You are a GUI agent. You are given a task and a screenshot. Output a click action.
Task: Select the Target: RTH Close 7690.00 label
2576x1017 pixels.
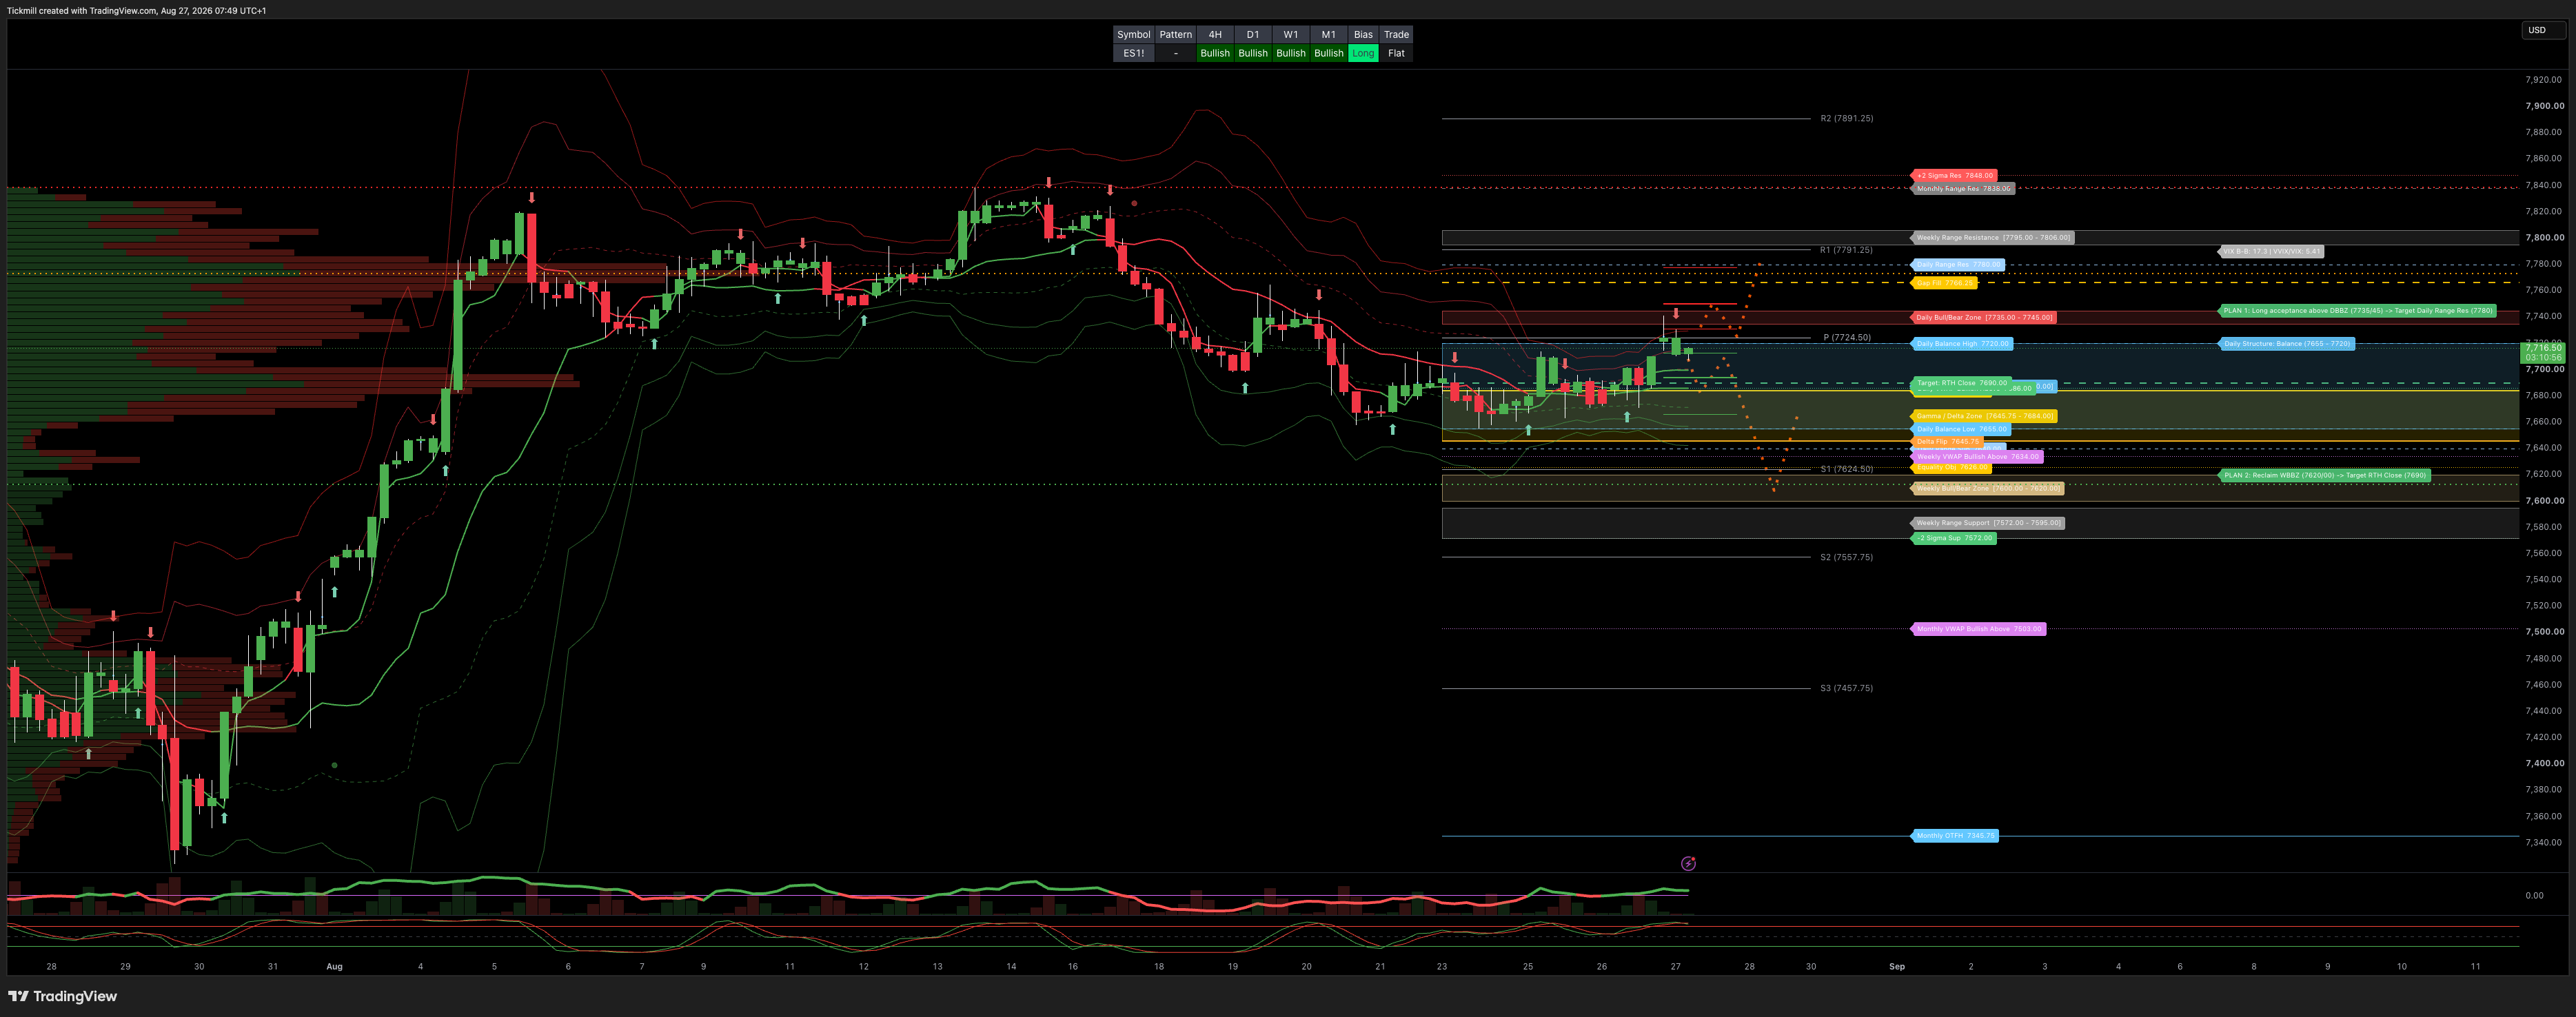click(1961, 383)
